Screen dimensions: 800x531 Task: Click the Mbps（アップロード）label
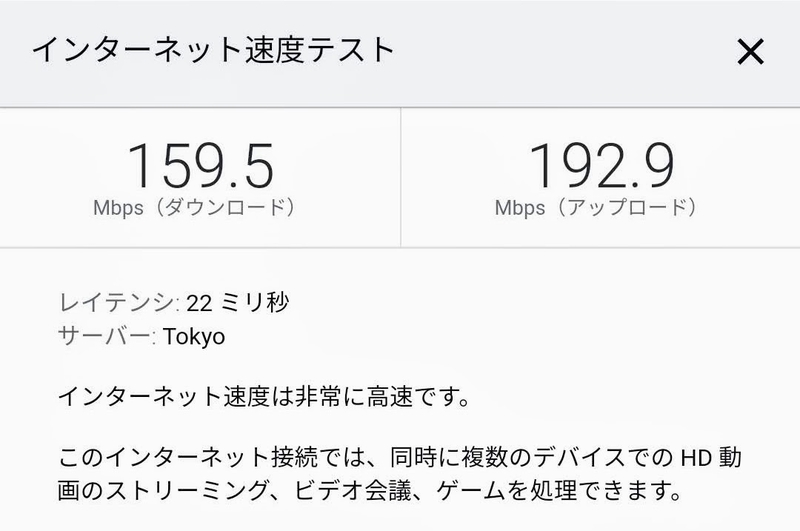[x=596, y=208]
